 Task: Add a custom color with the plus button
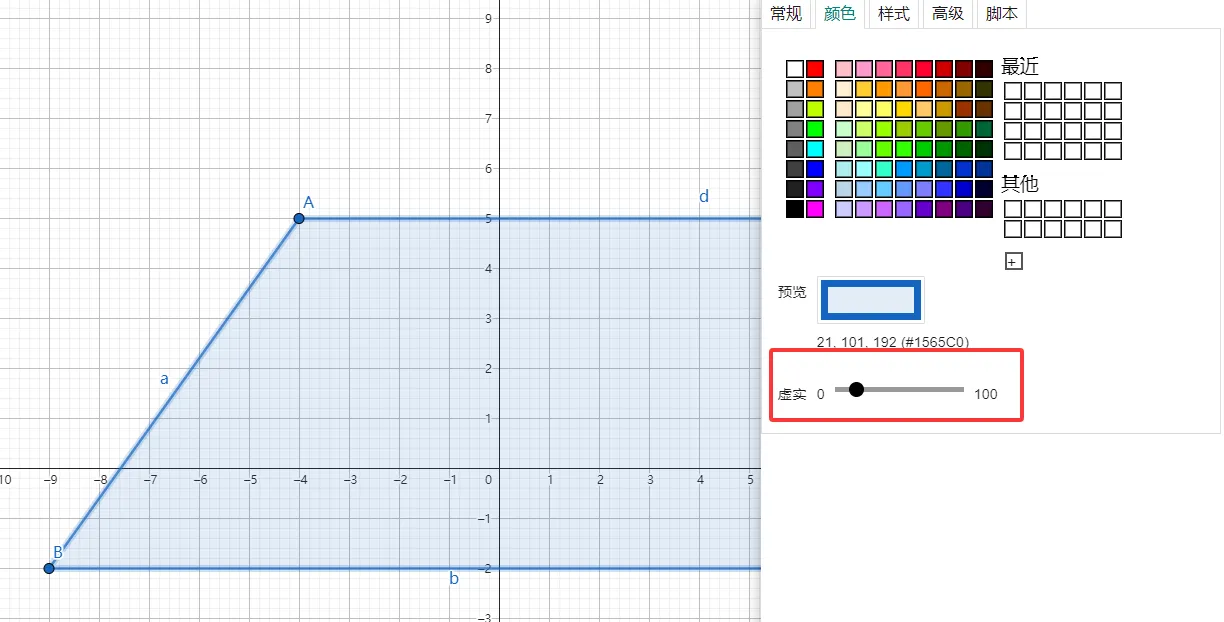[x=1013, y=262]
